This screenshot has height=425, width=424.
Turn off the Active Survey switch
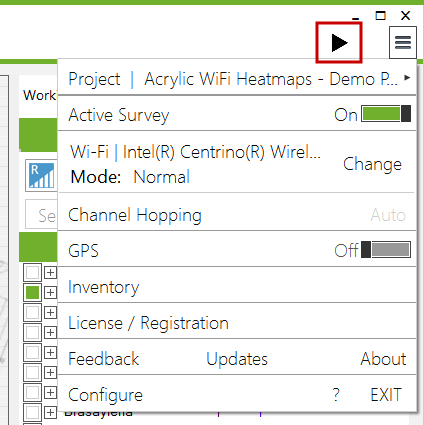pos(386,114)
